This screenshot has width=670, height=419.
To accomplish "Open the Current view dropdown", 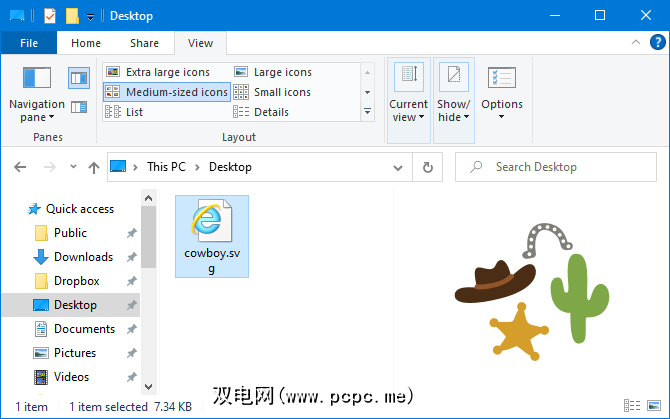I will coord(408,100).
